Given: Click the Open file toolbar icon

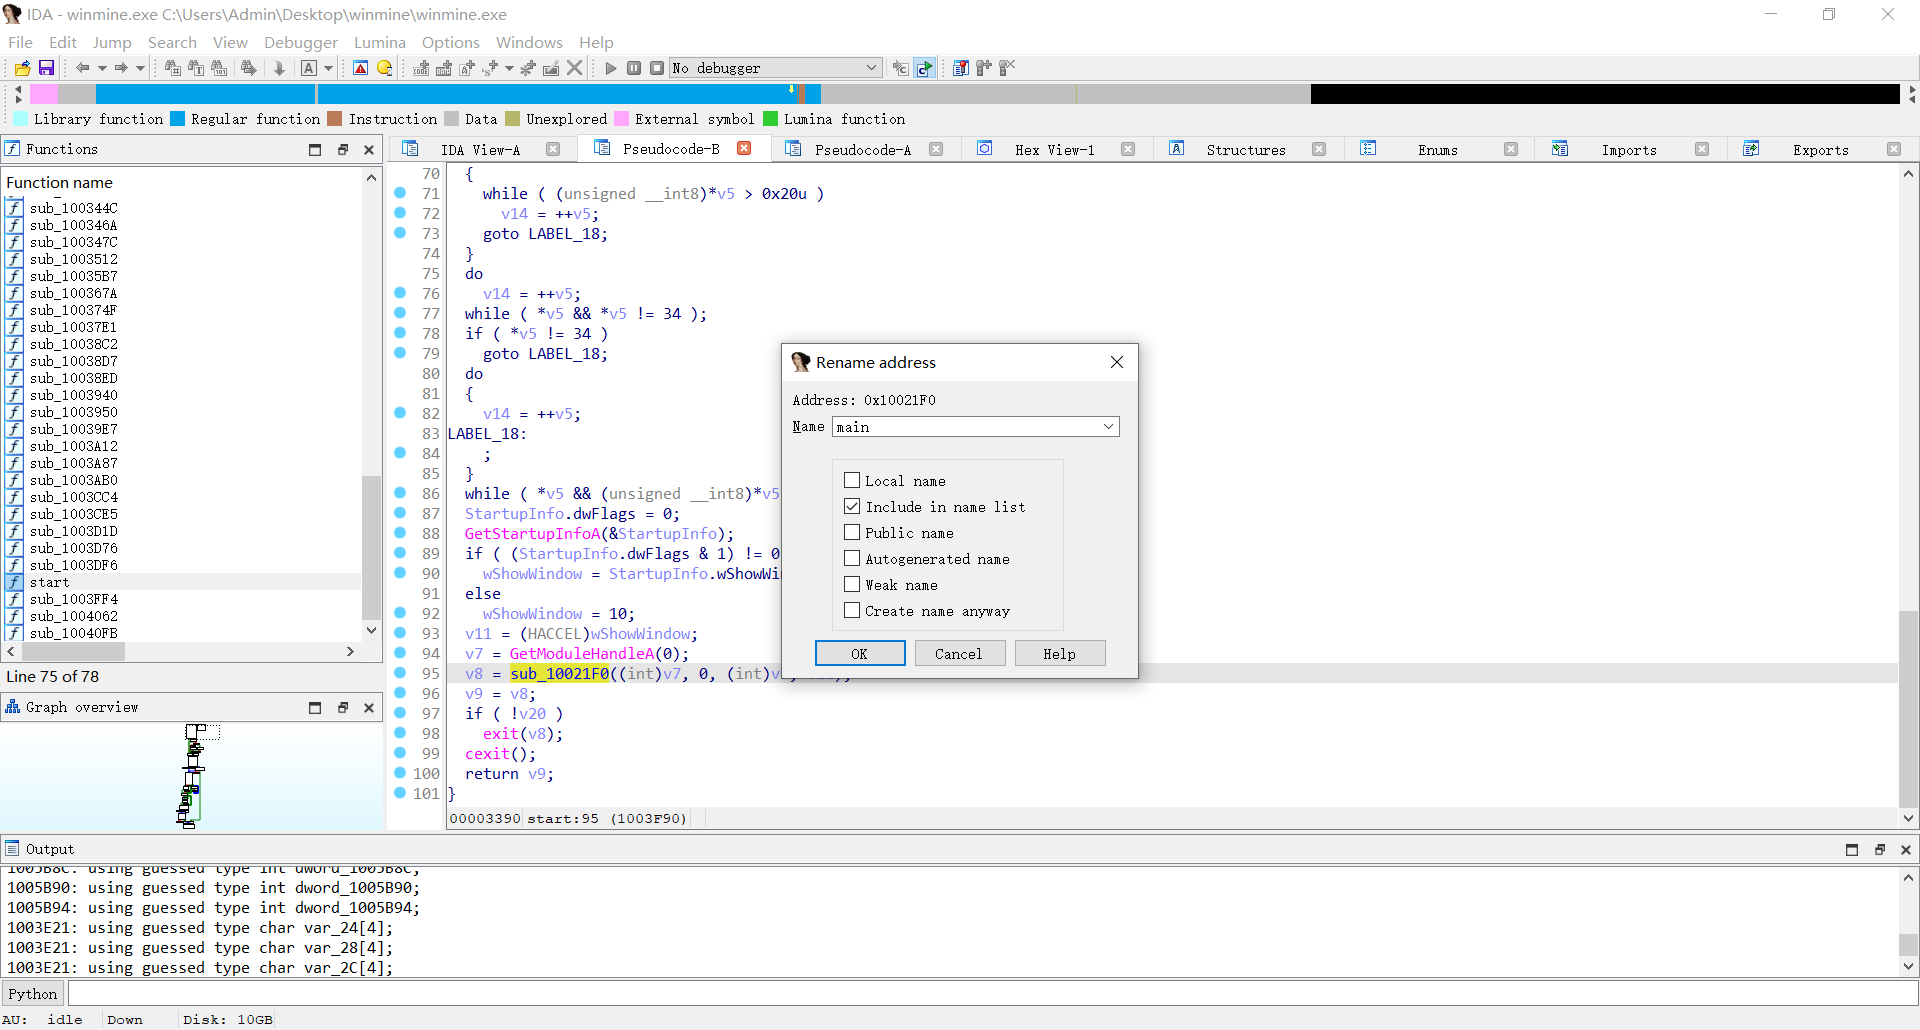Looking at the screenshot, I should (22, 68).
